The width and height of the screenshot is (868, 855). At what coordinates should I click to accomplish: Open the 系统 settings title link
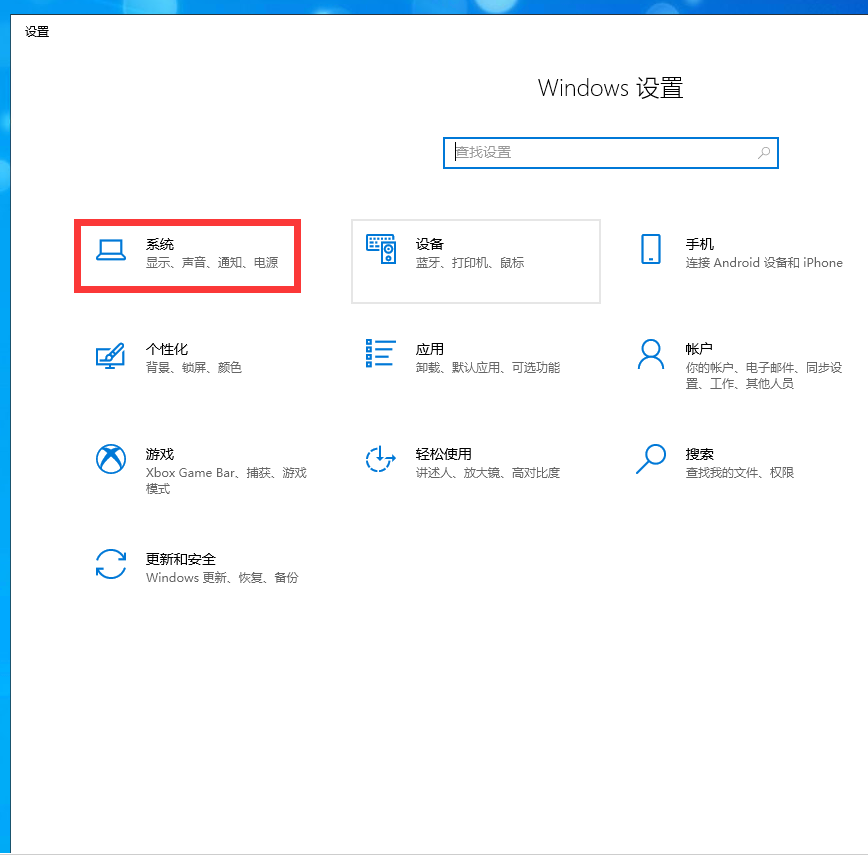tap(160, 244)
